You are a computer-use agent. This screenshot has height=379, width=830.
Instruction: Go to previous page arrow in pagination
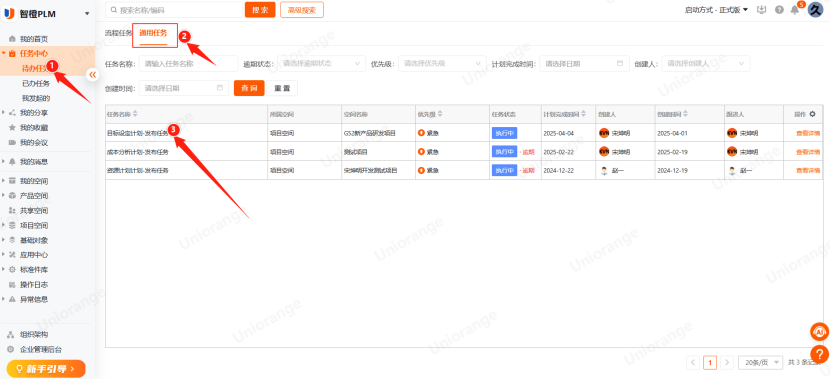(x=693, y=363)
